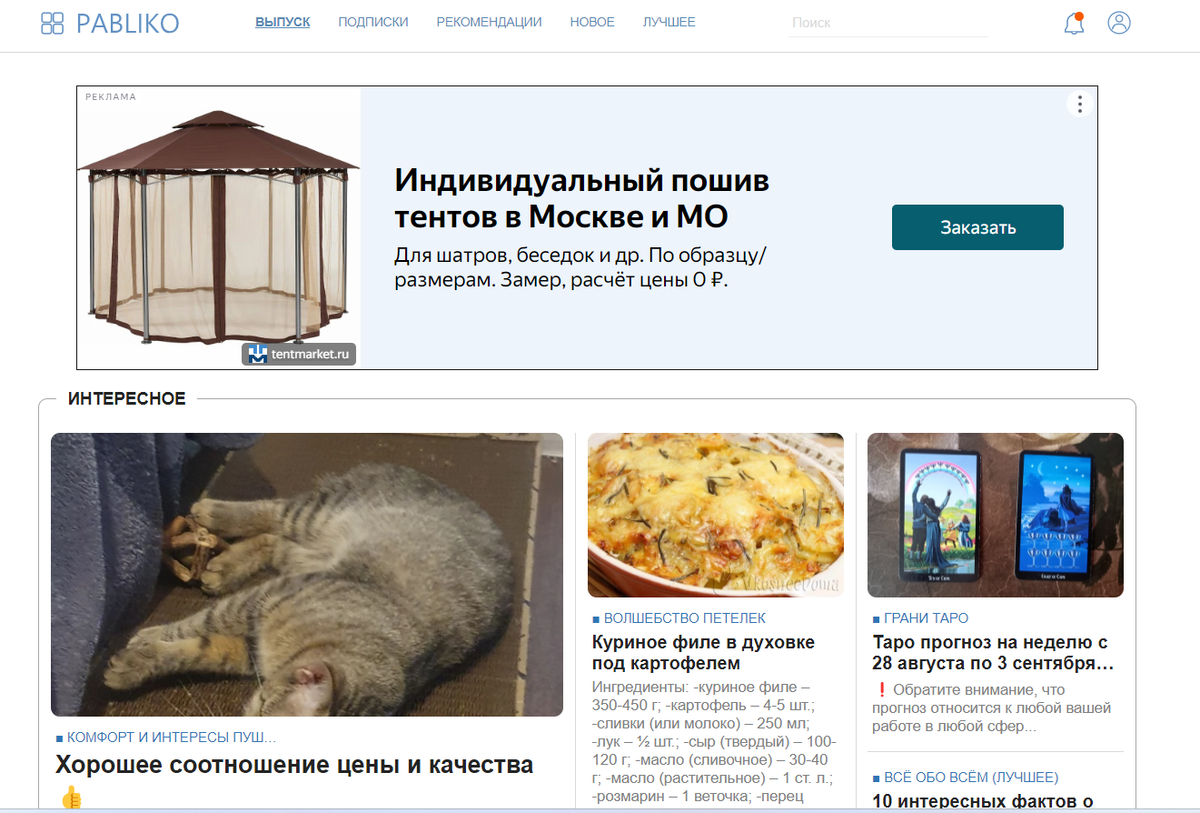Open the chicken casserole dish photo

tap(716, 515)
